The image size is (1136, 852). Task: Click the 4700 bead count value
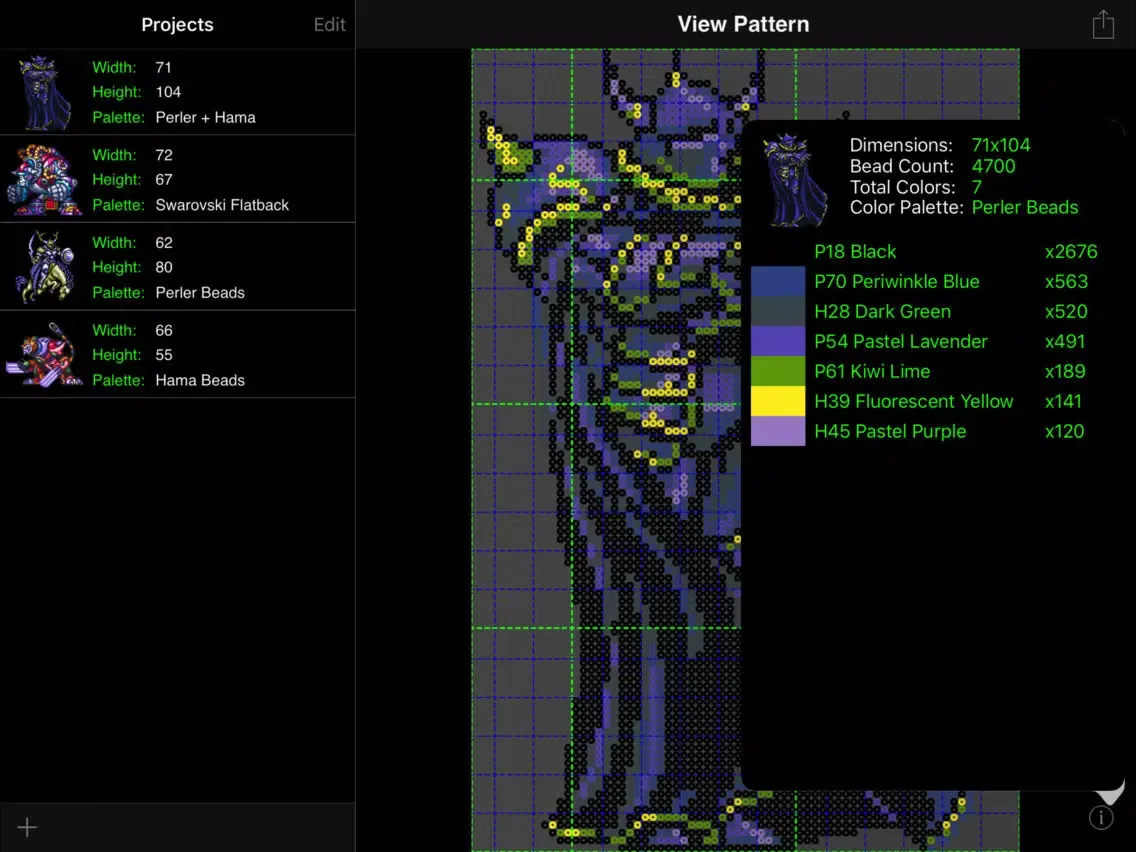pyautogui.click(x=993, y=166)
